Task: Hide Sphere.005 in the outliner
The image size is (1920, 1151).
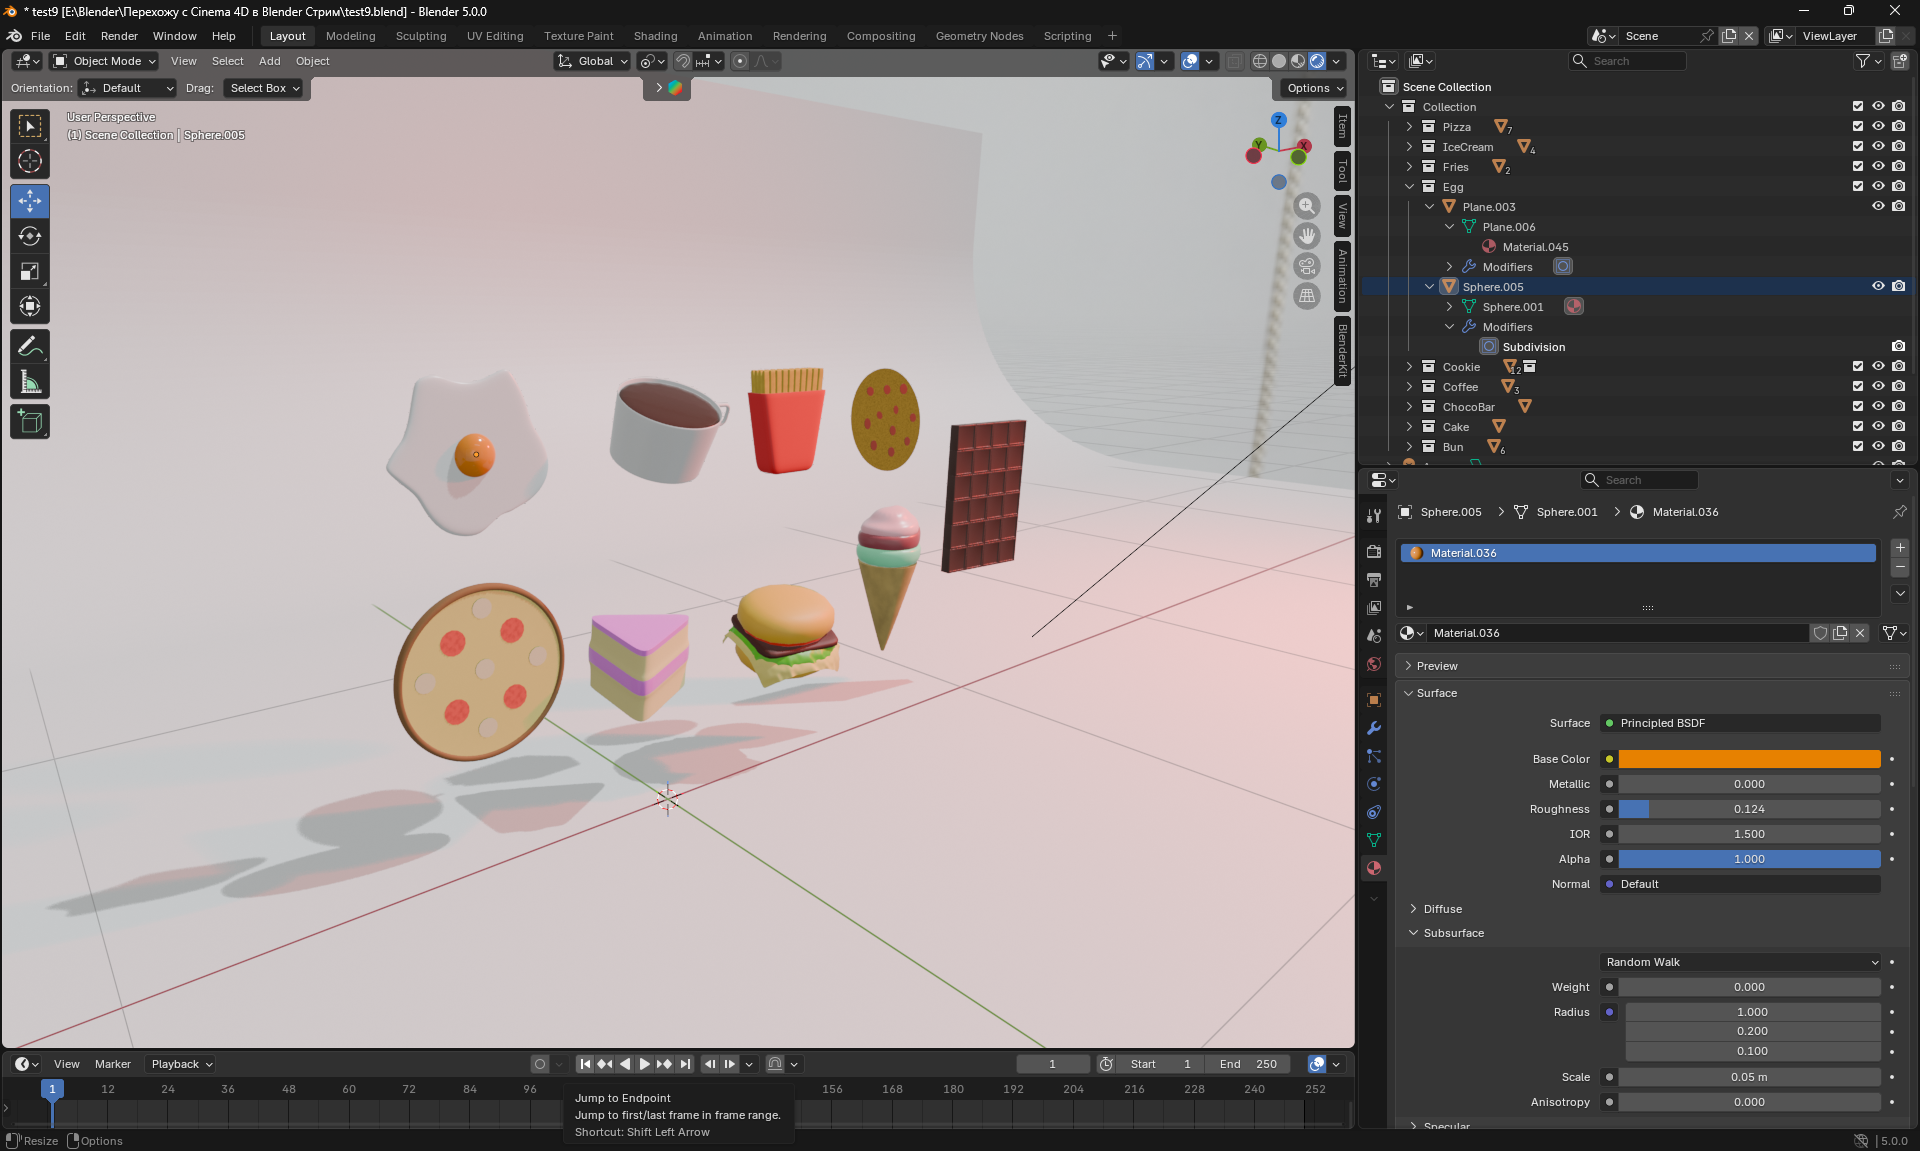Action: 1878,287
